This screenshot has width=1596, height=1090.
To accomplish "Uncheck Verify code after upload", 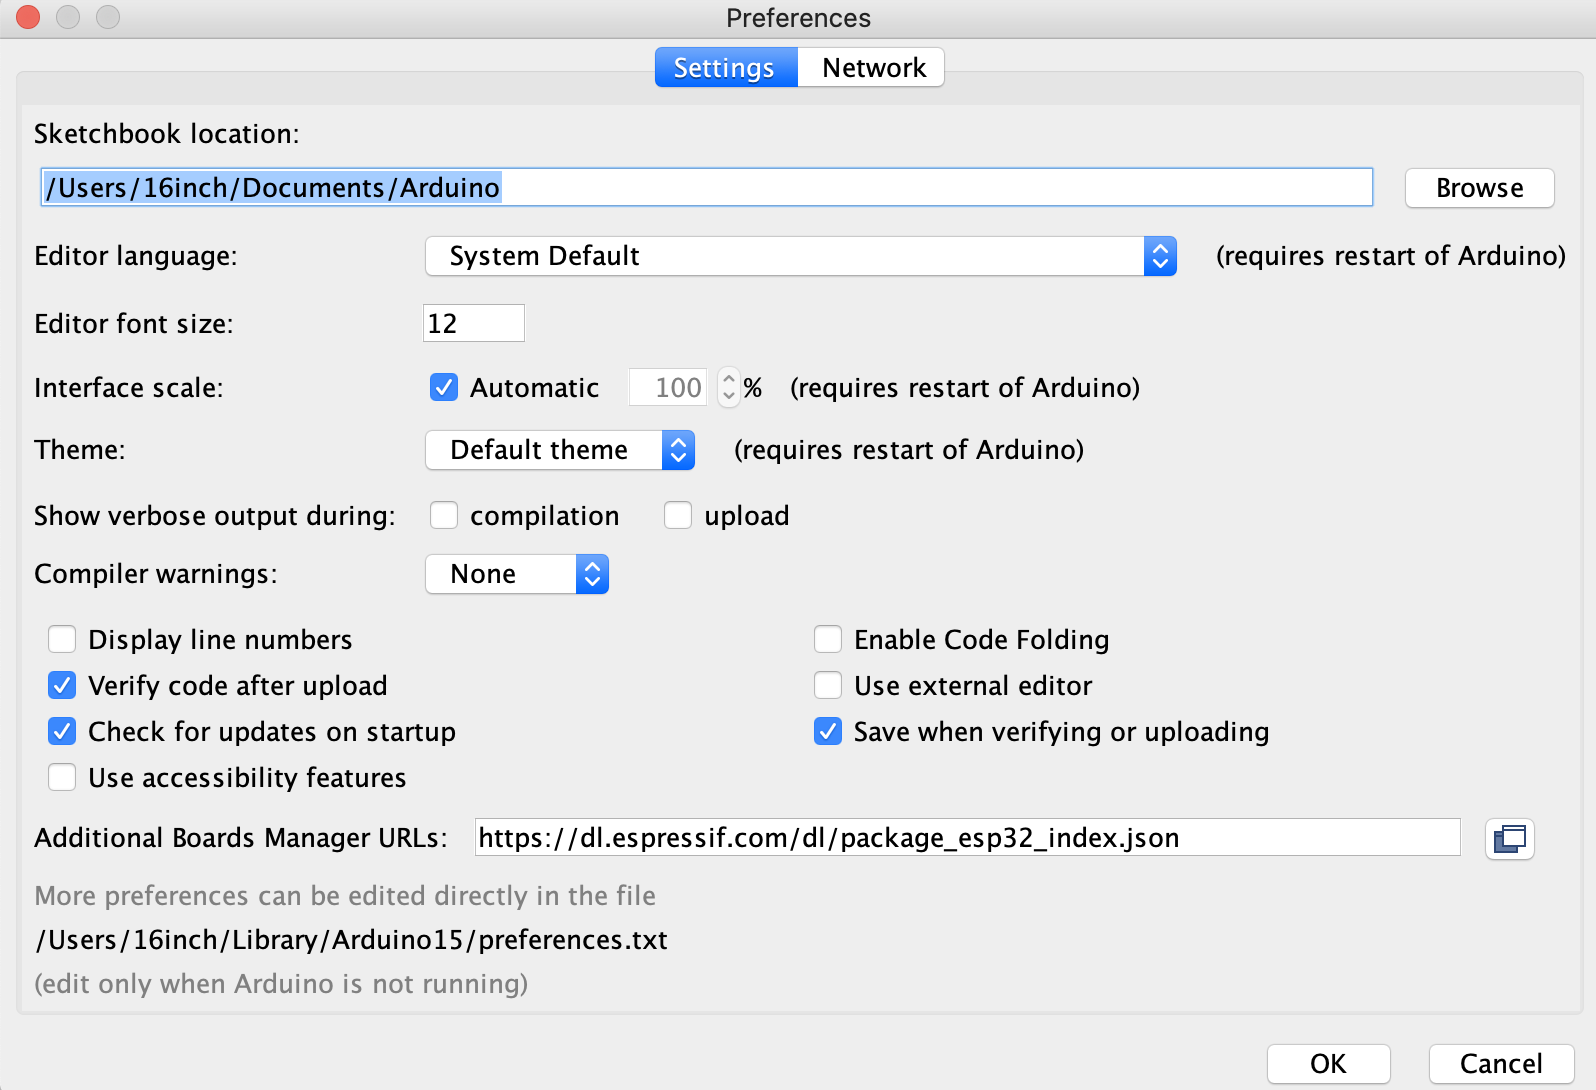I will click(x=62, y=685).
